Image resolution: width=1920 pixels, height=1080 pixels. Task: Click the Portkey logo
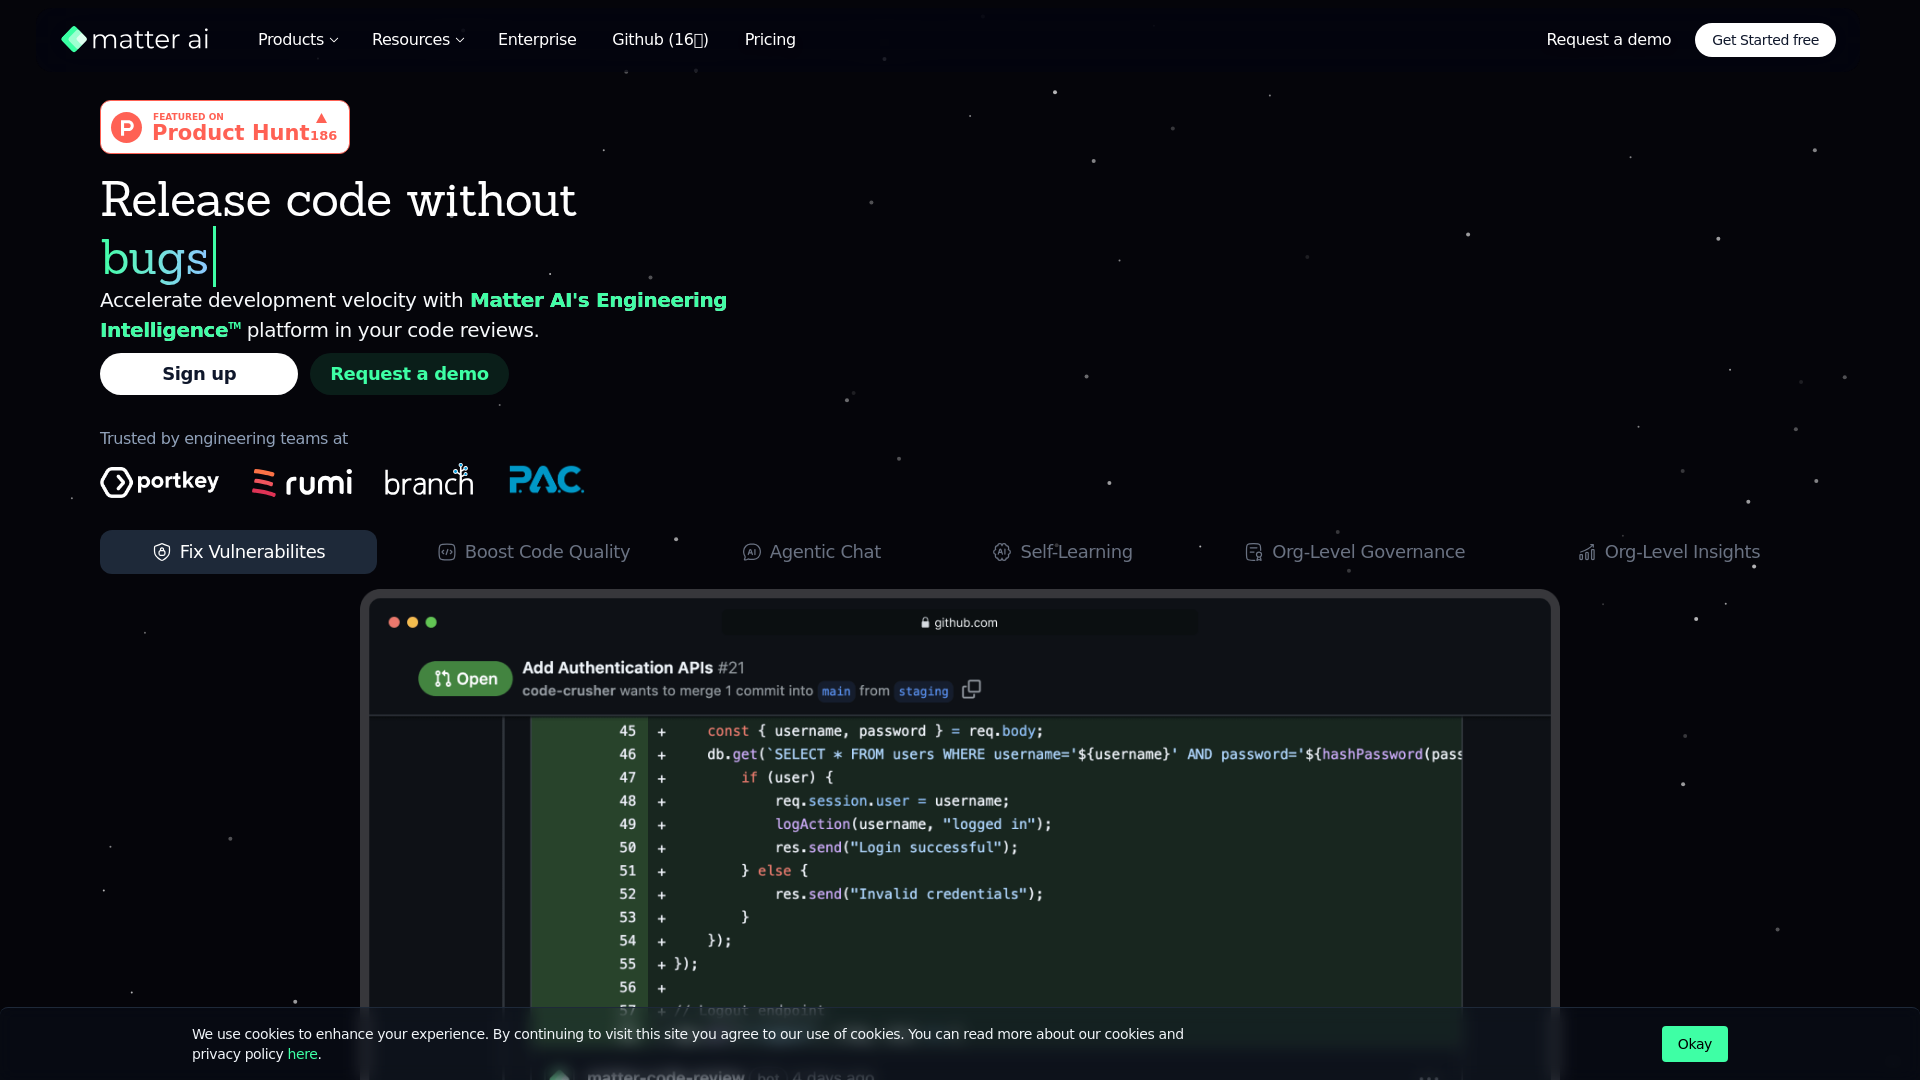point(160,482)
